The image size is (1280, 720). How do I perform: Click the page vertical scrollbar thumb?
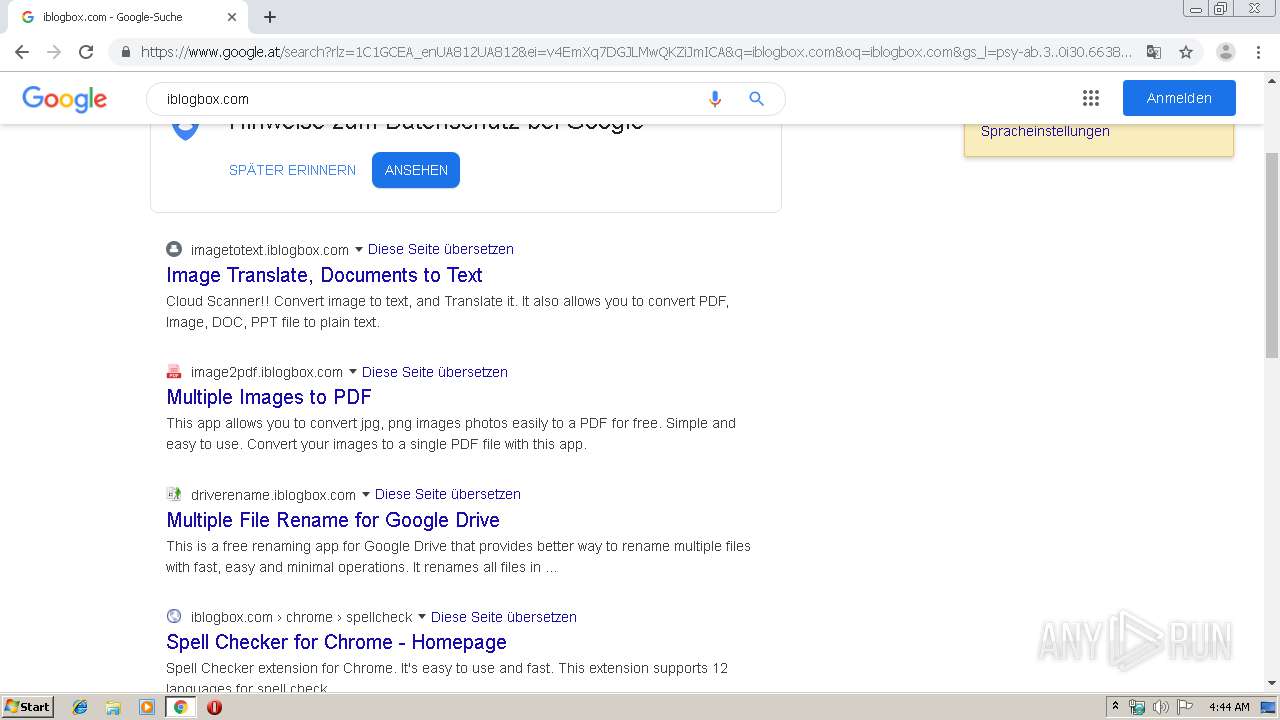click(x=1272, y=255)
